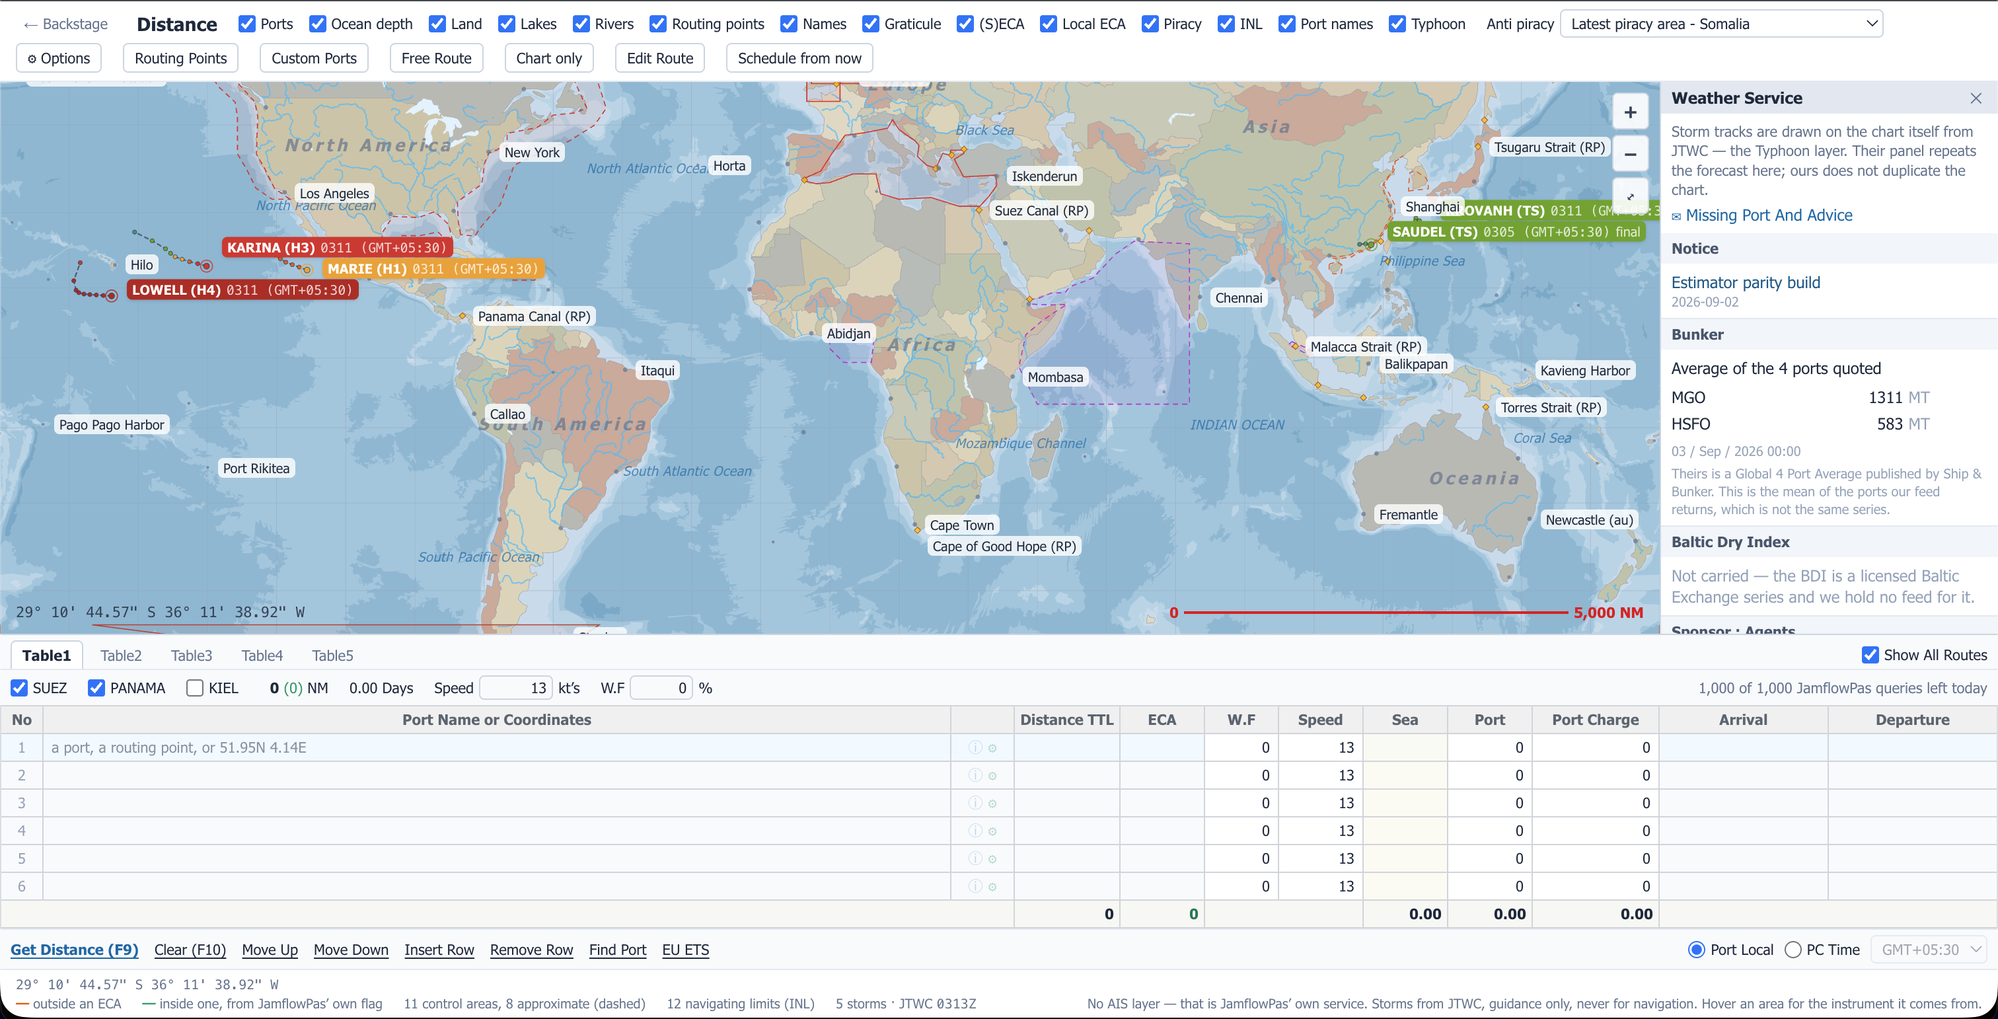
Task: Click the Routing Points button
Action: tap(181, 58)
